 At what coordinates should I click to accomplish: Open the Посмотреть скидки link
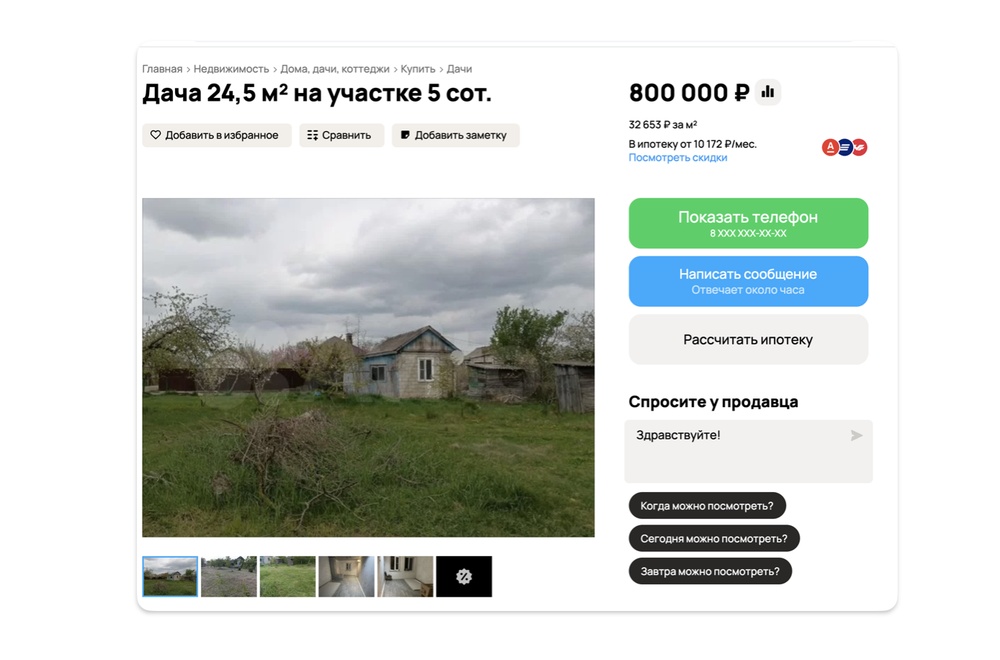[x=677, y=158]
